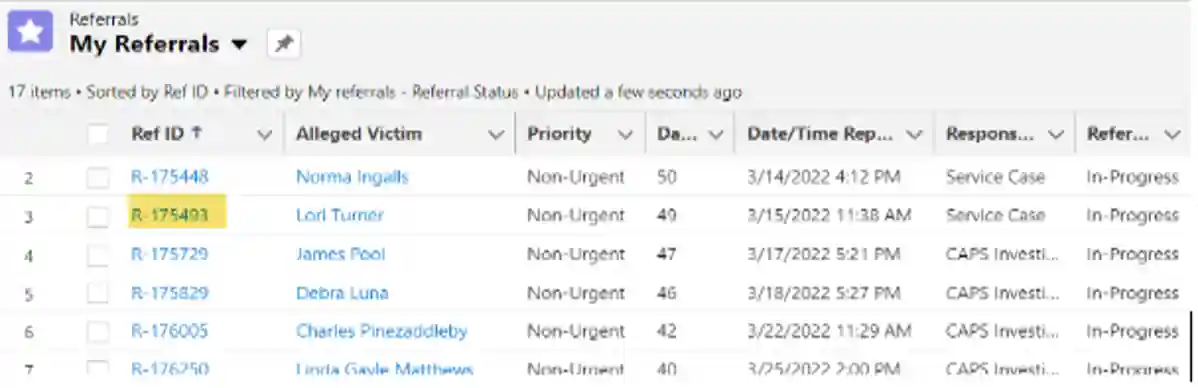Open referral R-175729

(170, 254)
